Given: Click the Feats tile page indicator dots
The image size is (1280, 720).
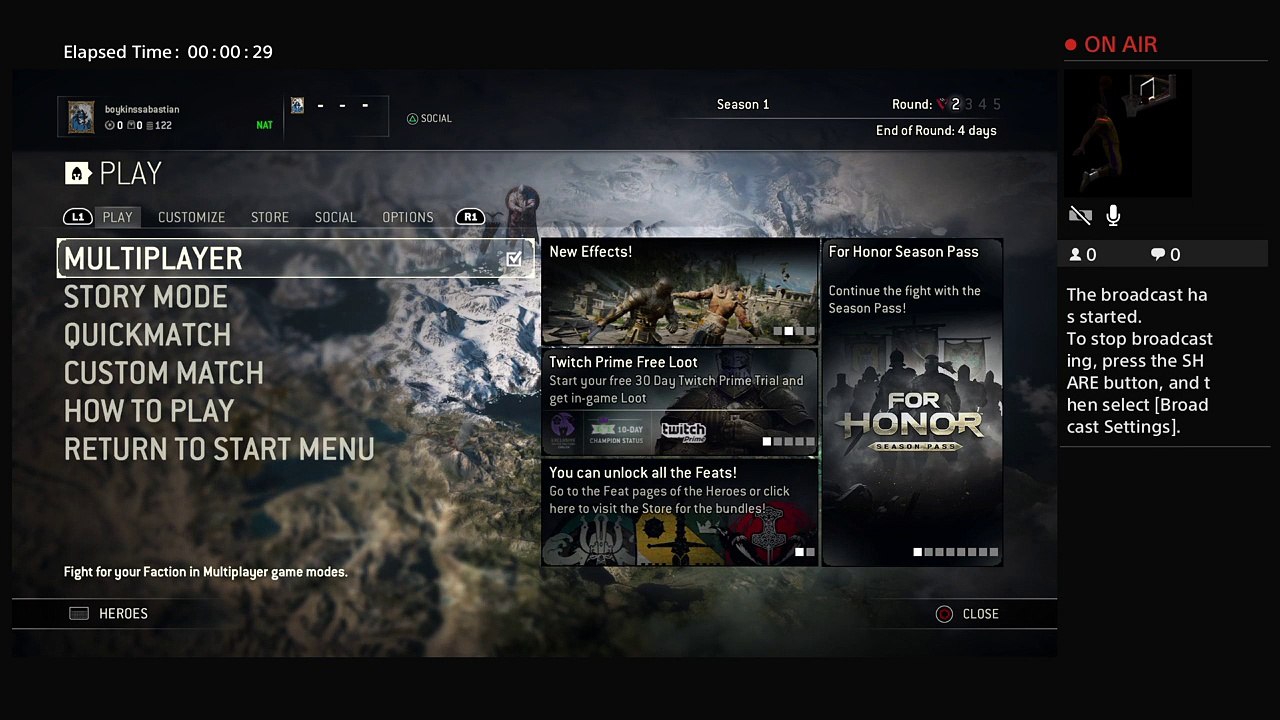Looking at the screenshot, I should 805,552.
